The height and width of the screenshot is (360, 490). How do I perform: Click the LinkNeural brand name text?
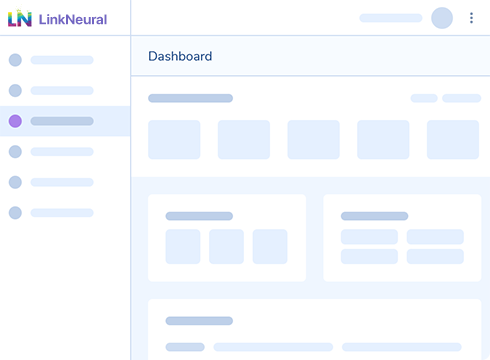(x=73, y=19)
